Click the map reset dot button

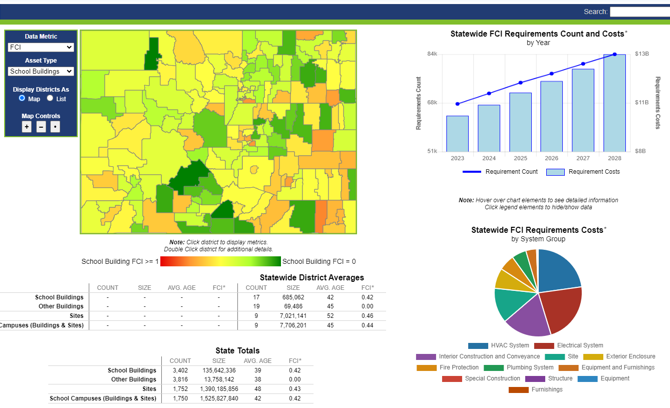[55, 127]
